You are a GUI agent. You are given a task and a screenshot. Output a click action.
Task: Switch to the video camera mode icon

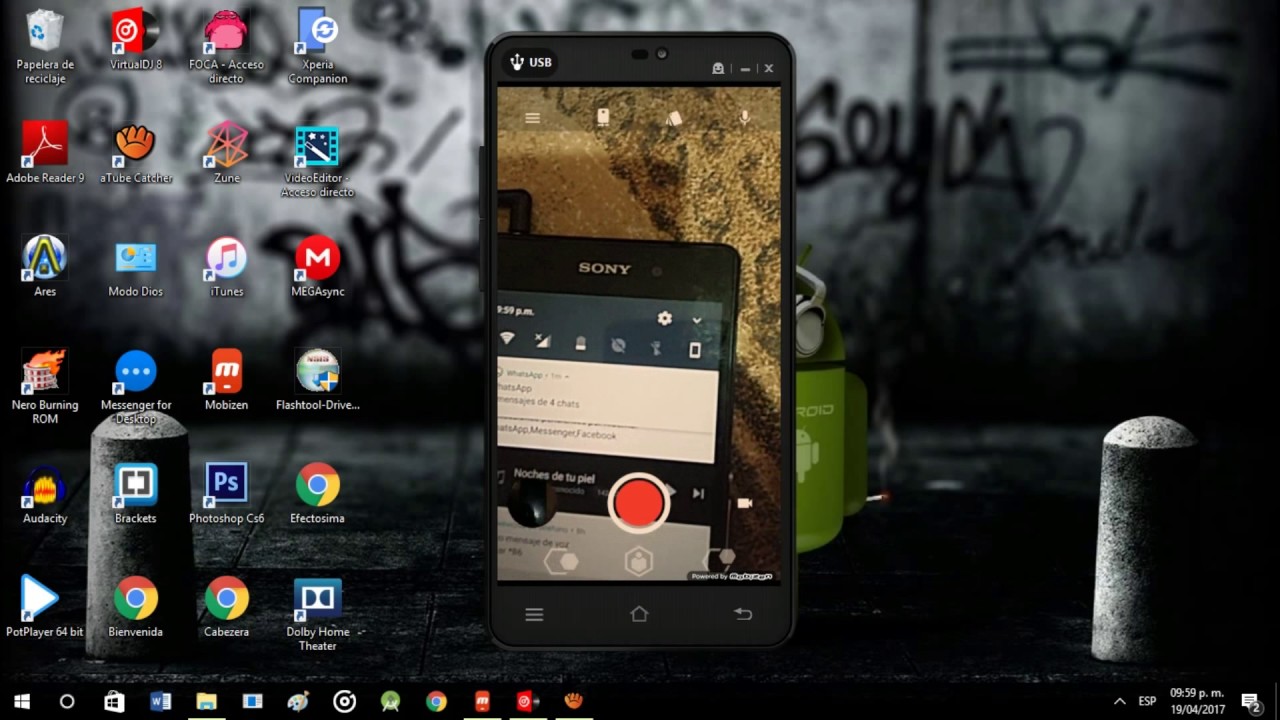745,503
